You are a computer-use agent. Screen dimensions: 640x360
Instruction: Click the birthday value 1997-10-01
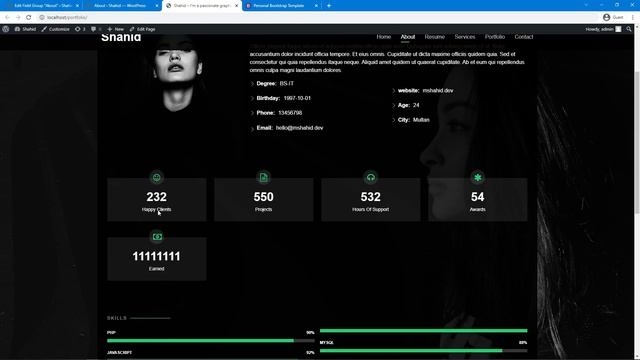click(297, 98)
